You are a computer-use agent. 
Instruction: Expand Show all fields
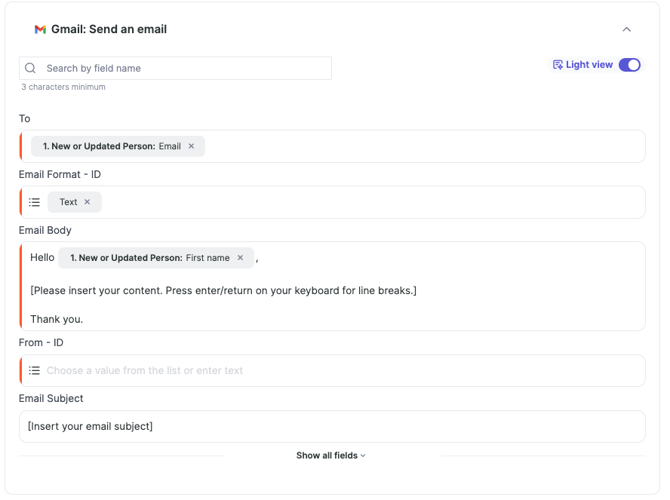331,456
